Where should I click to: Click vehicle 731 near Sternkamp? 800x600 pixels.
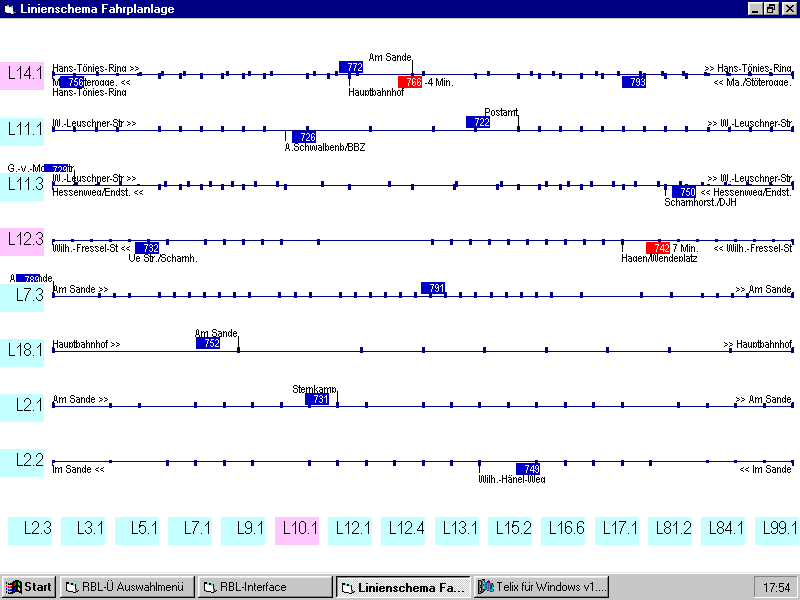pyautogui.click(x=317, y=399)
